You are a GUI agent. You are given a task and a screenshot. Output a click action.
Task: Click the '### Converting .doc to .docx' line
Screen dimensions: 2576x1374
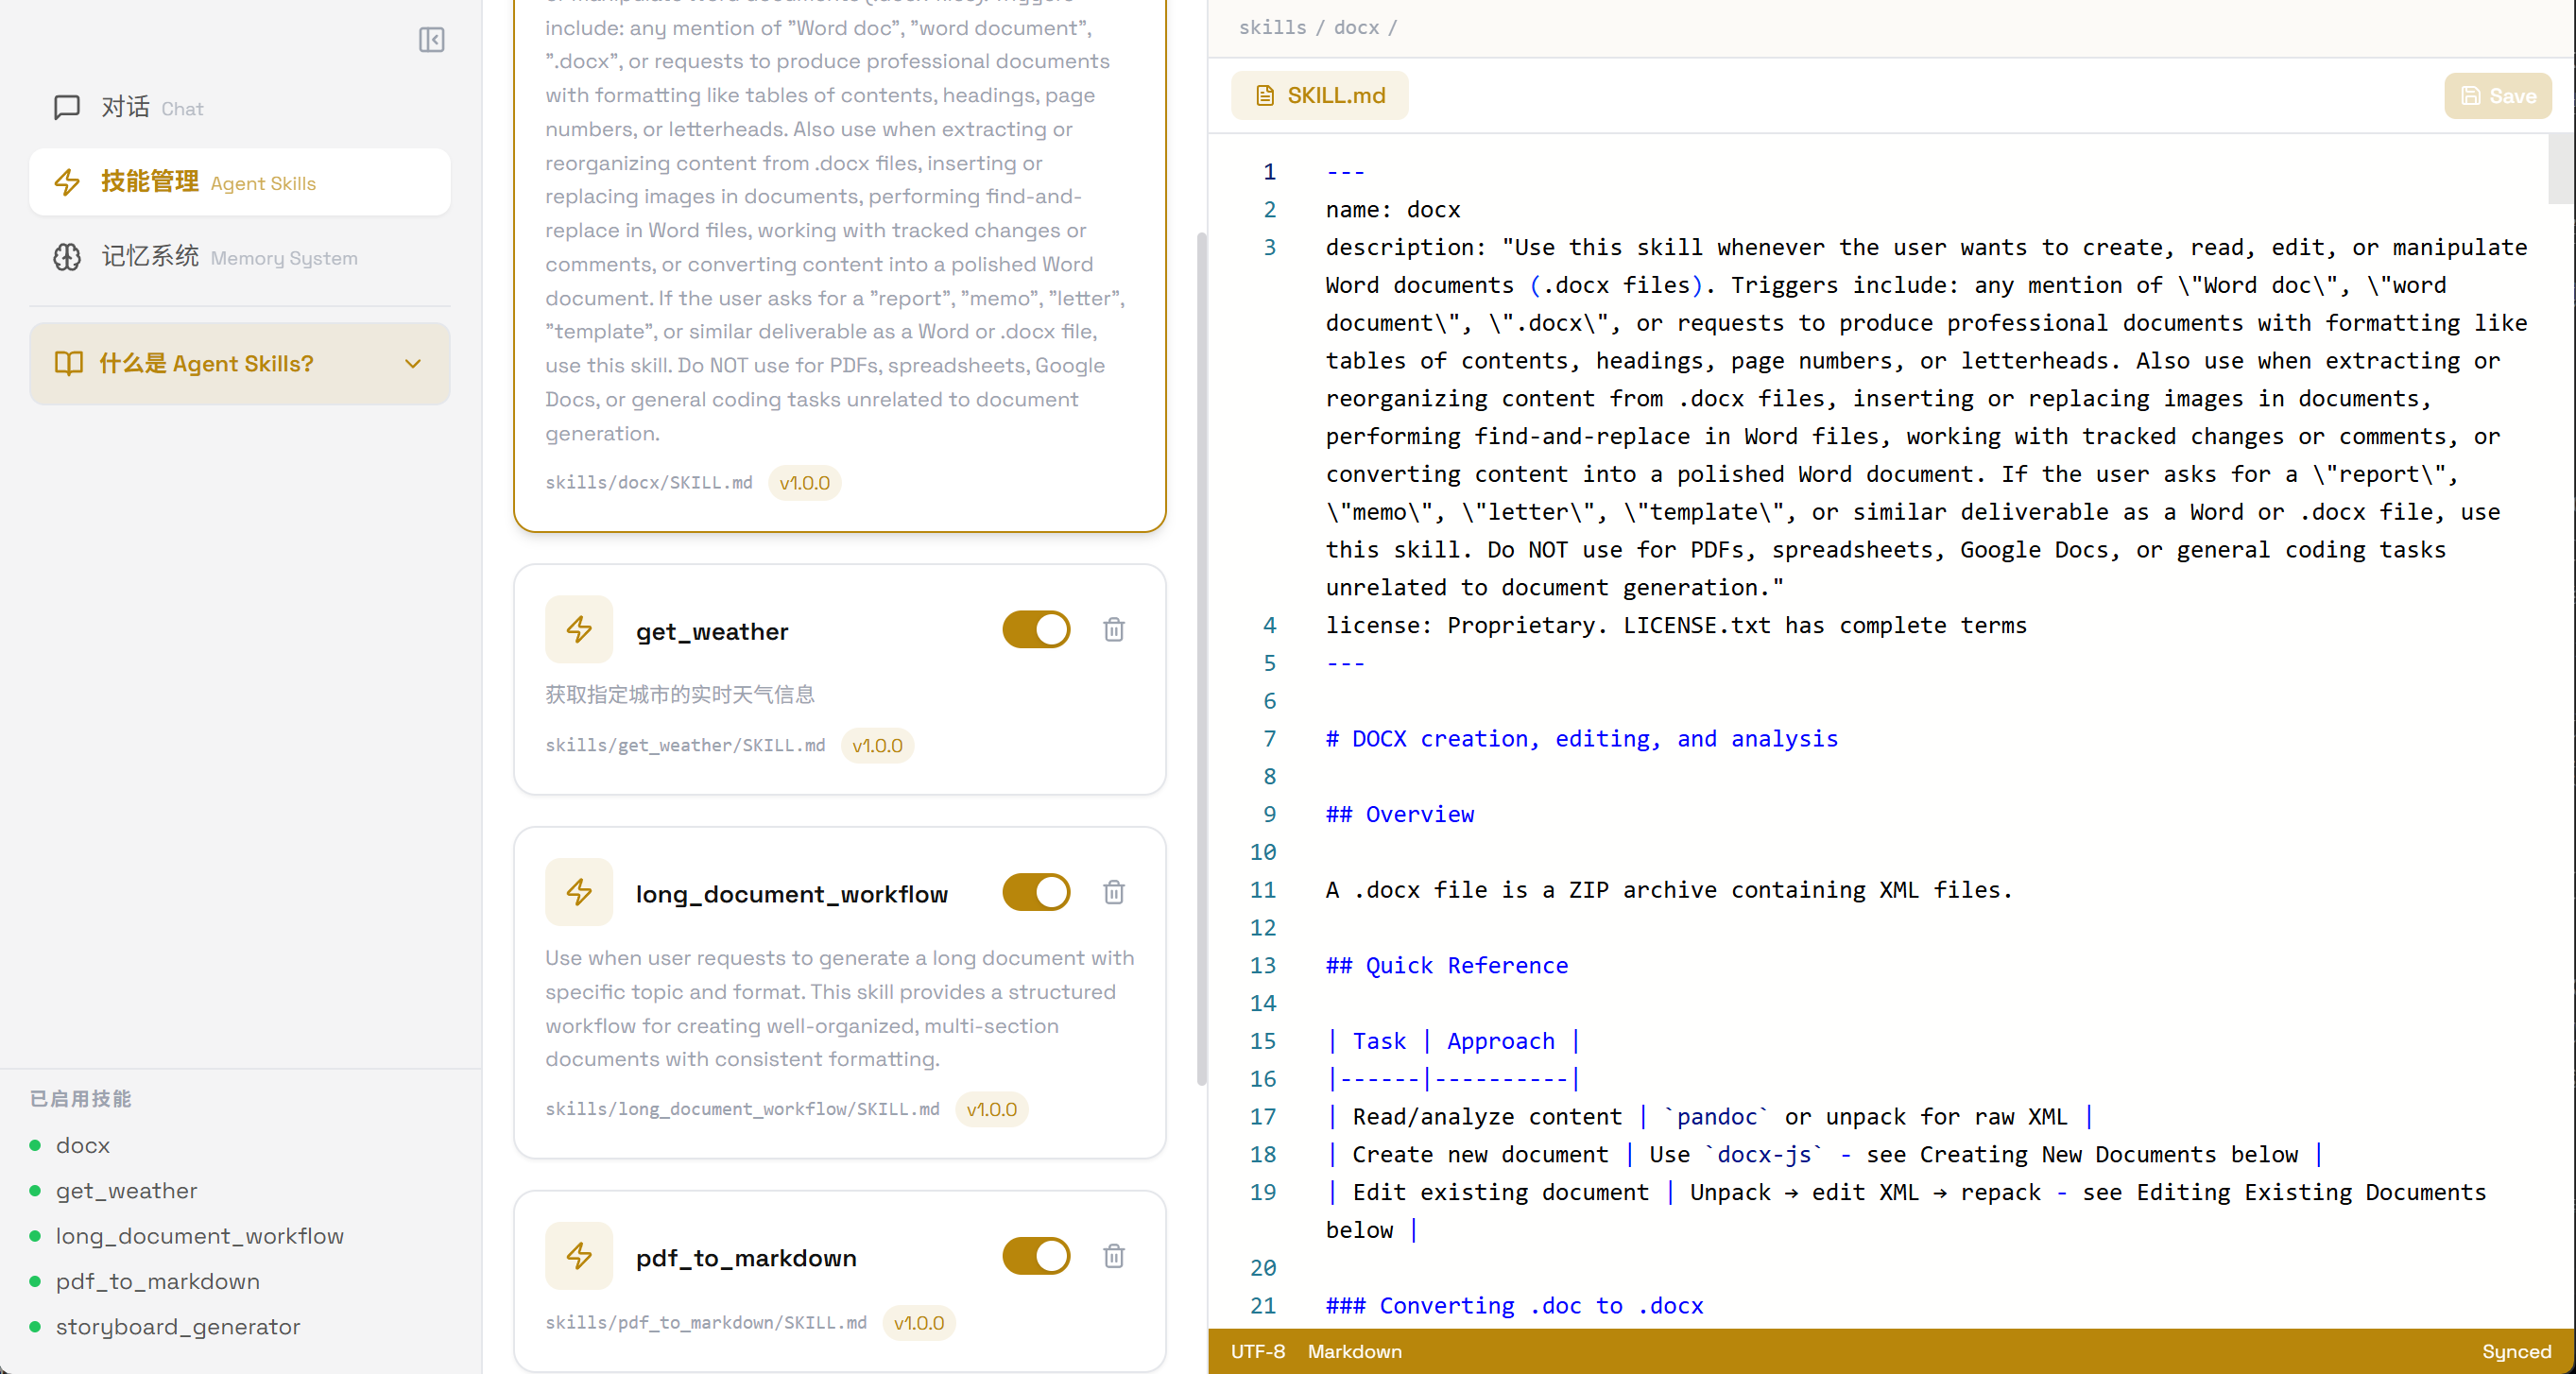tap(1514, 1305)
